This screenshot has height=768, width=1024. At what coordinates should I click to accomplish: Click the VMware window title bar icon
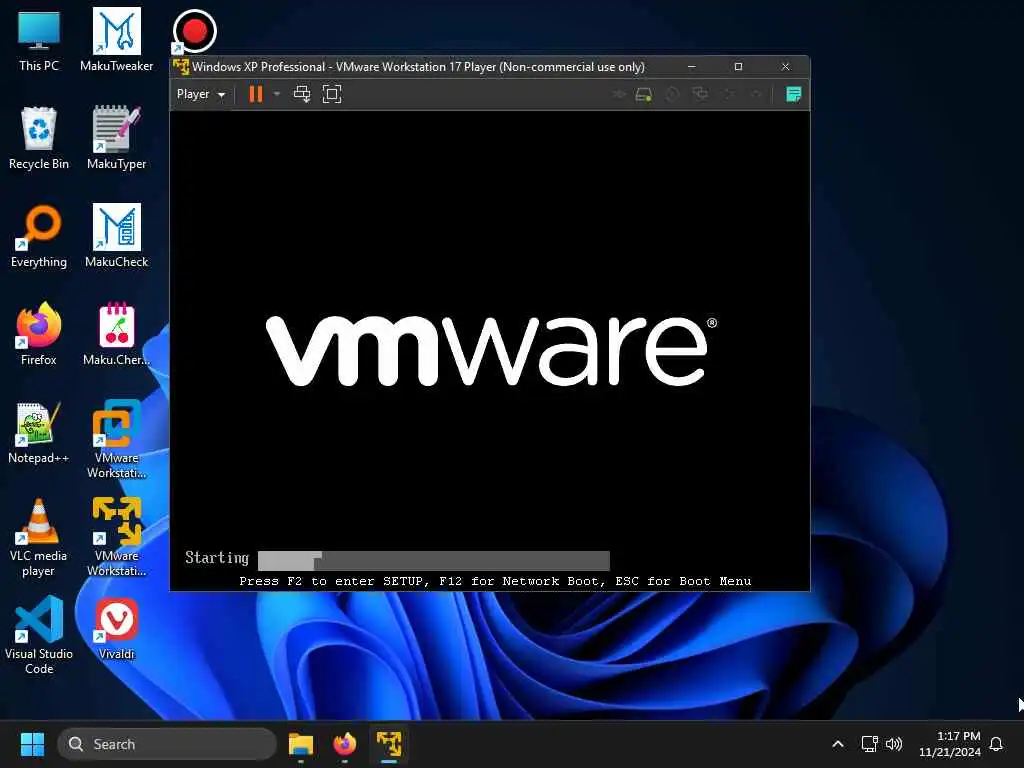pyautogui.click(x=181, y=67)
